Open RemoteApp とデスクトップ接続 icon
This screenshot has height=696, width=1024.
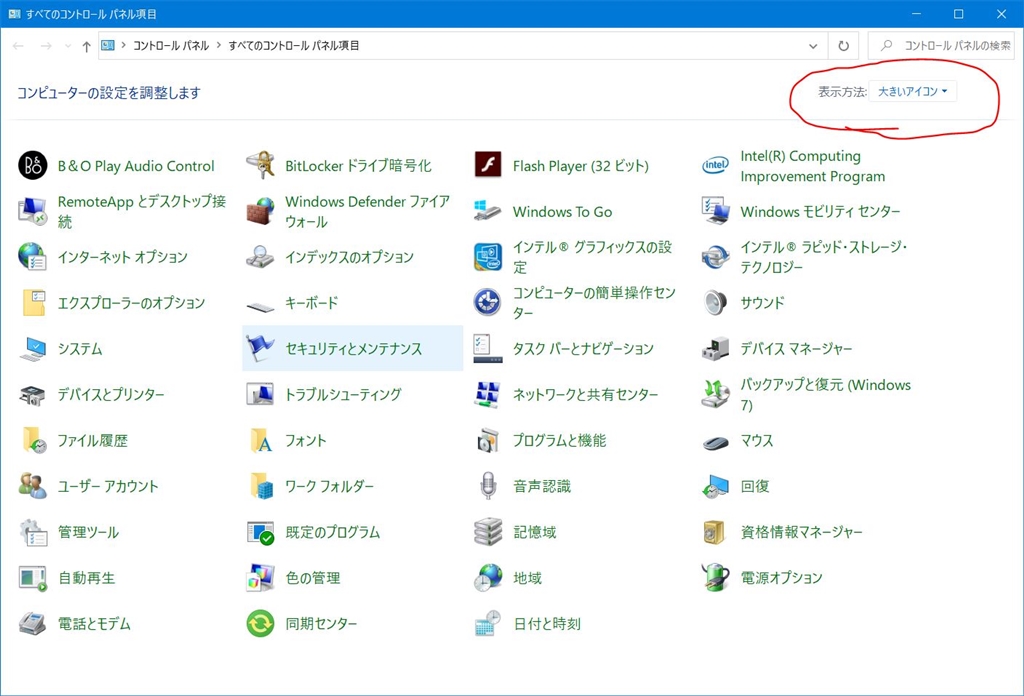(33, 211)
